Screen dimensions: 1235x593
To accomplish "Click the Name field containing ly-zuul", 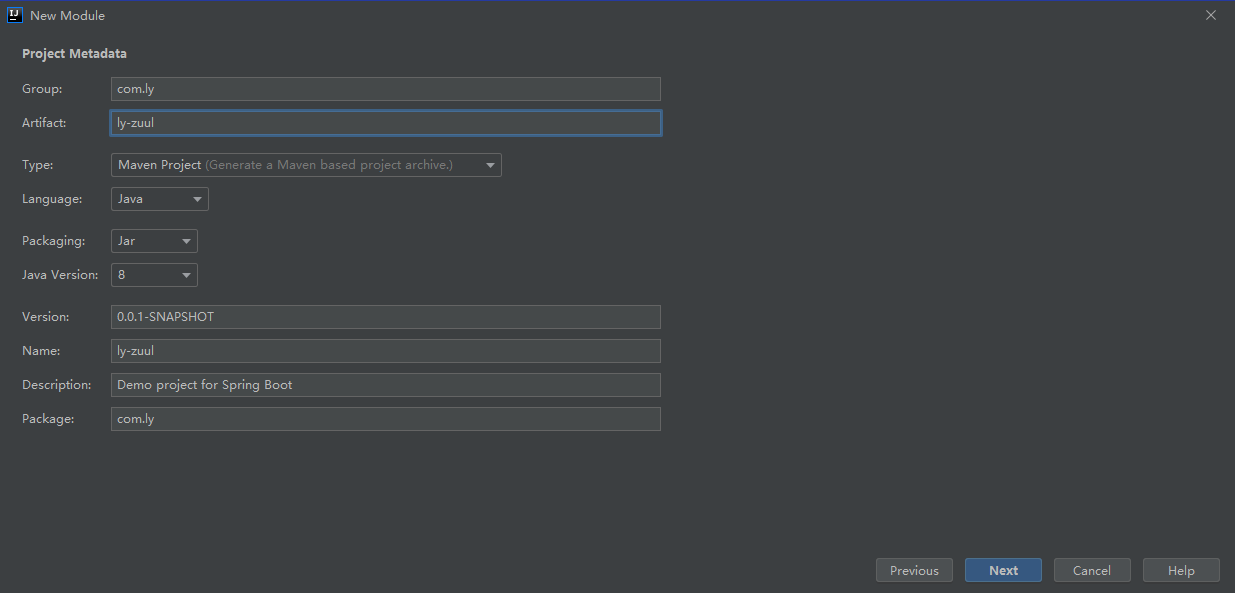I will pyautogui.click(x=385, y=351).
